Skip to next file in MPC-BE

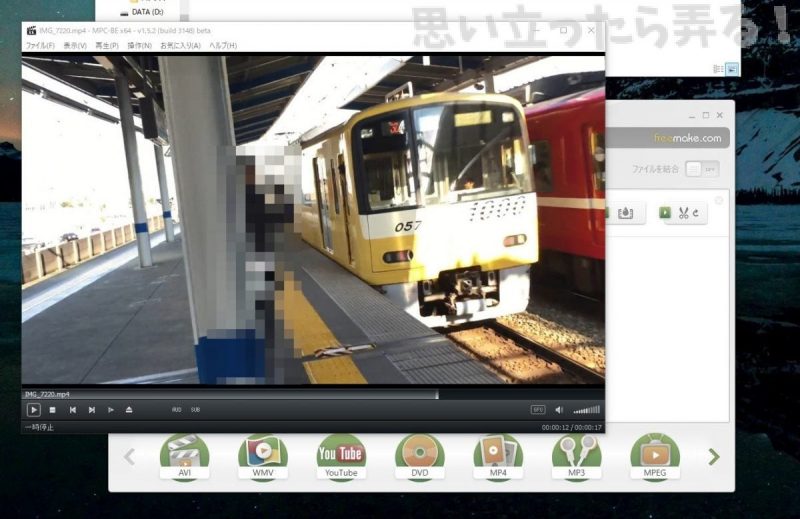tap(92, 410)
